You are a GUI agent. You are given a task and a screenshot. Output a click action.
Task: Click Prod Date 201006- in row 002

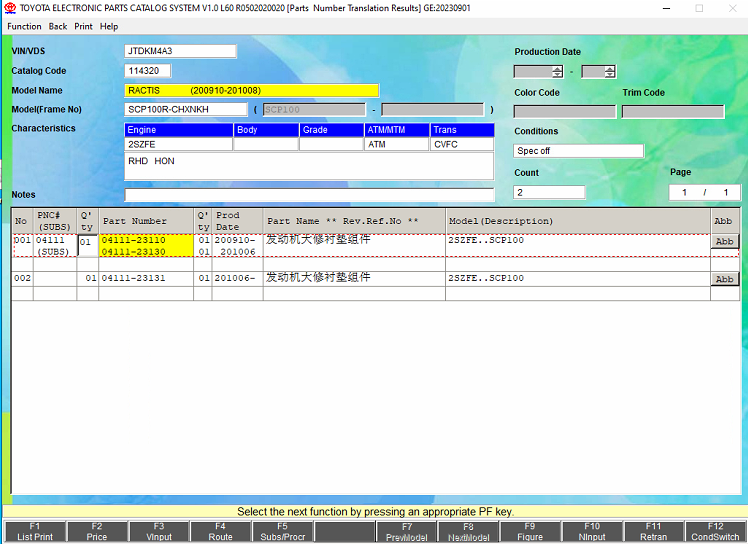pos(234,278)
